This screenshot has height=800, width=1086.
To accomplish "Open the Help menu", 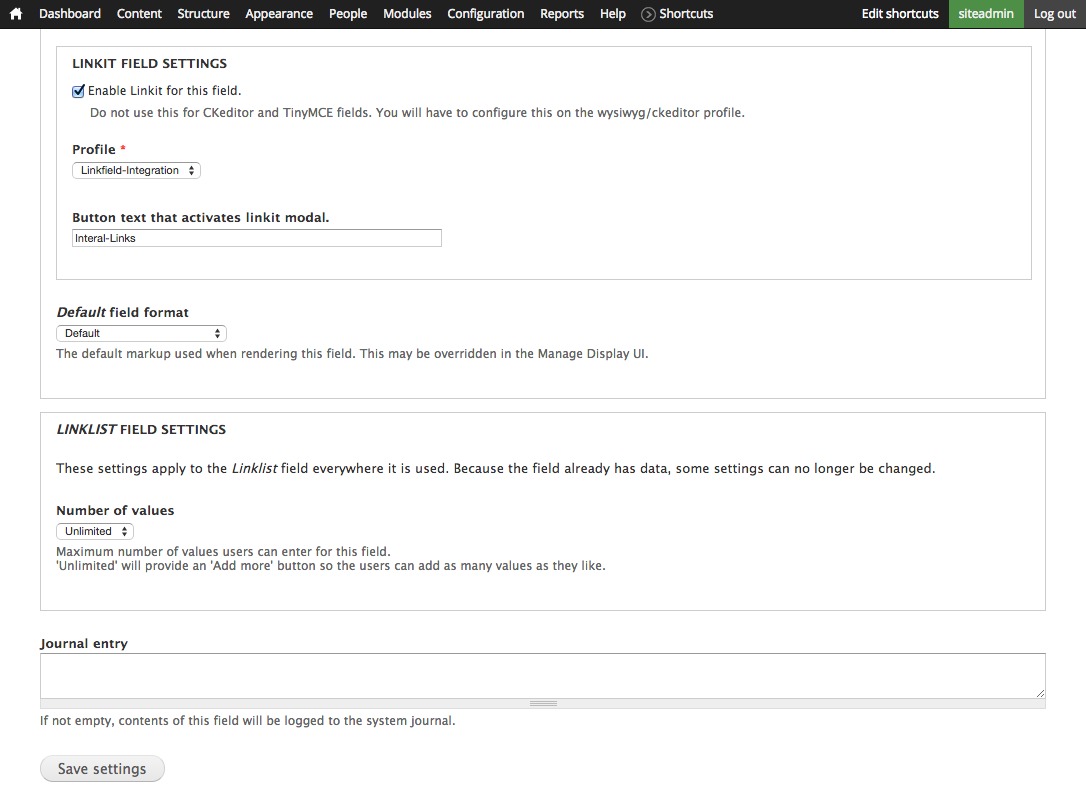I will [x=612, y=13].
